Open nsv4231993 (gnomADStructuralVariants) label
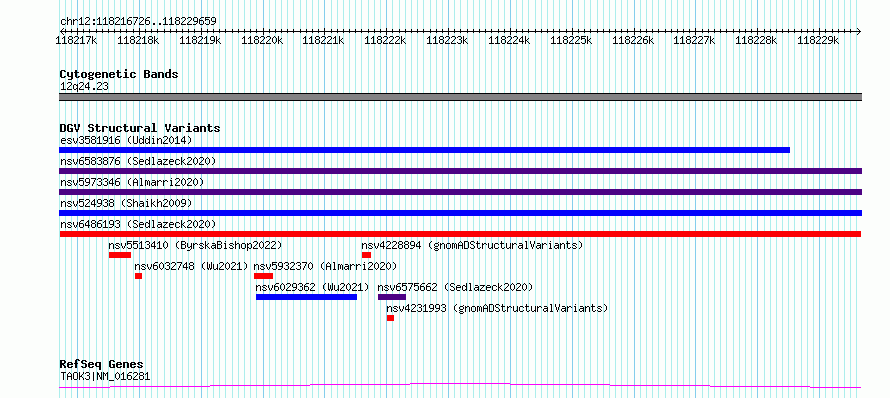Image resolution: width=890 pixels, height=398 pixels. [x=497, y=308]
